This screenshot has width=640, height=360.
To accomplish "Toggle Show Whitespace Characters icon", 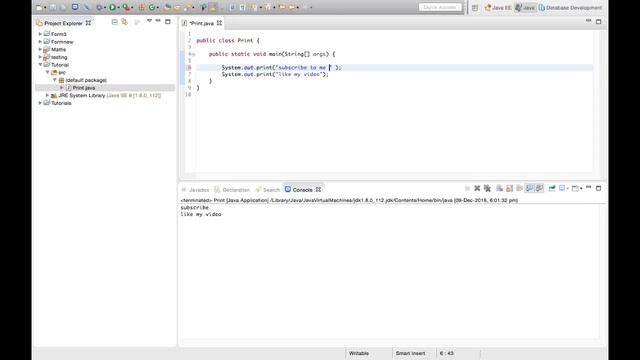I will [x=242, y=7].
